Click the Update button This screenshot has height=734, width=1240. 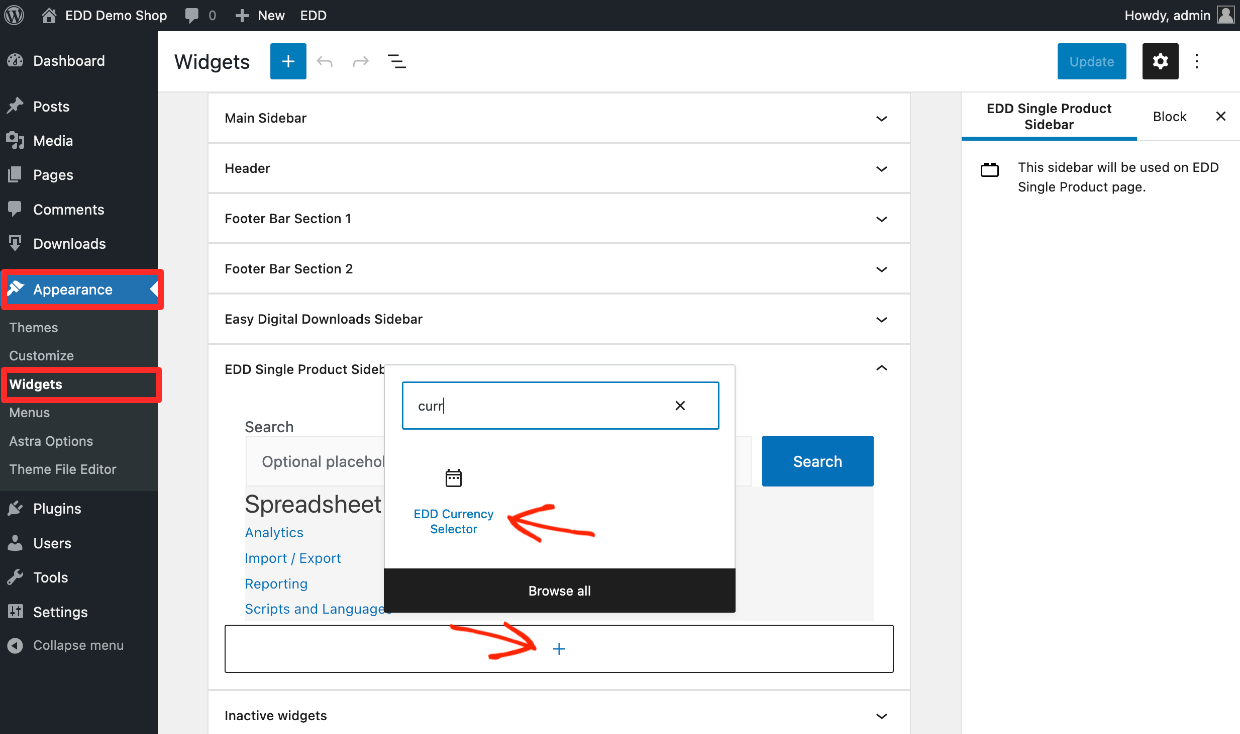click(x=1092, y=61)
